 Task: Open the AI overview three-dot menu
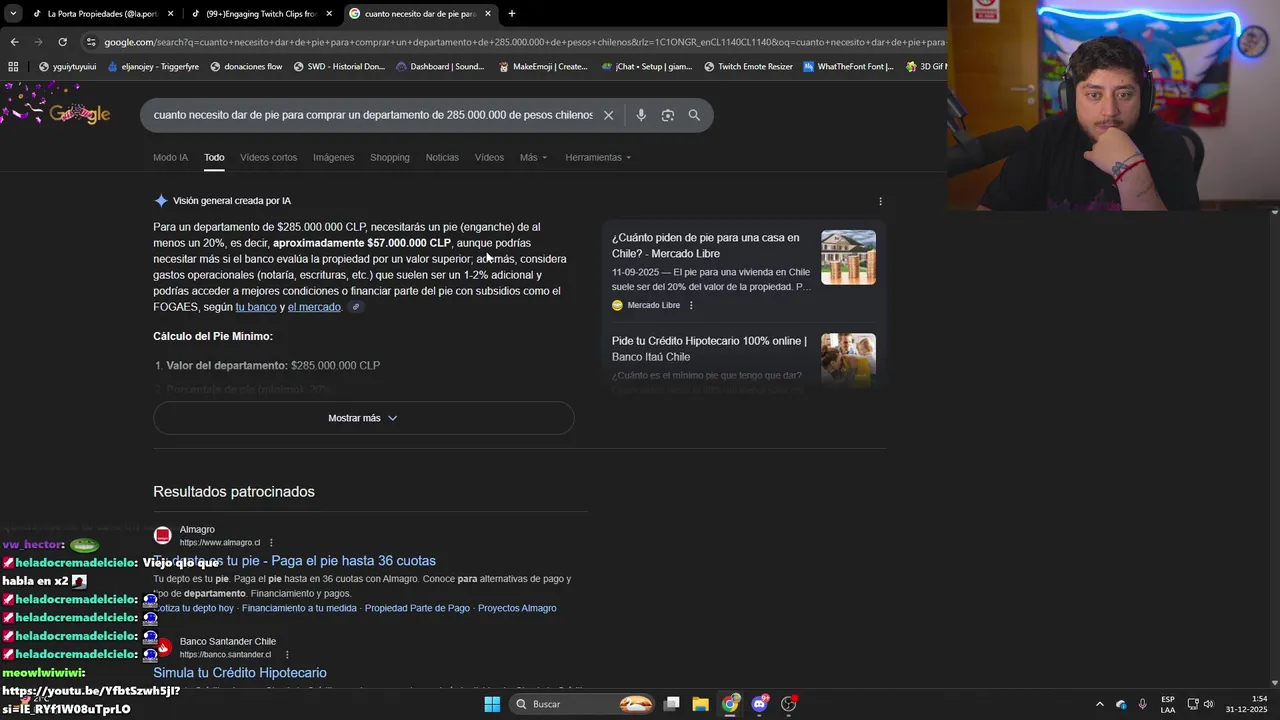point(880,201)
